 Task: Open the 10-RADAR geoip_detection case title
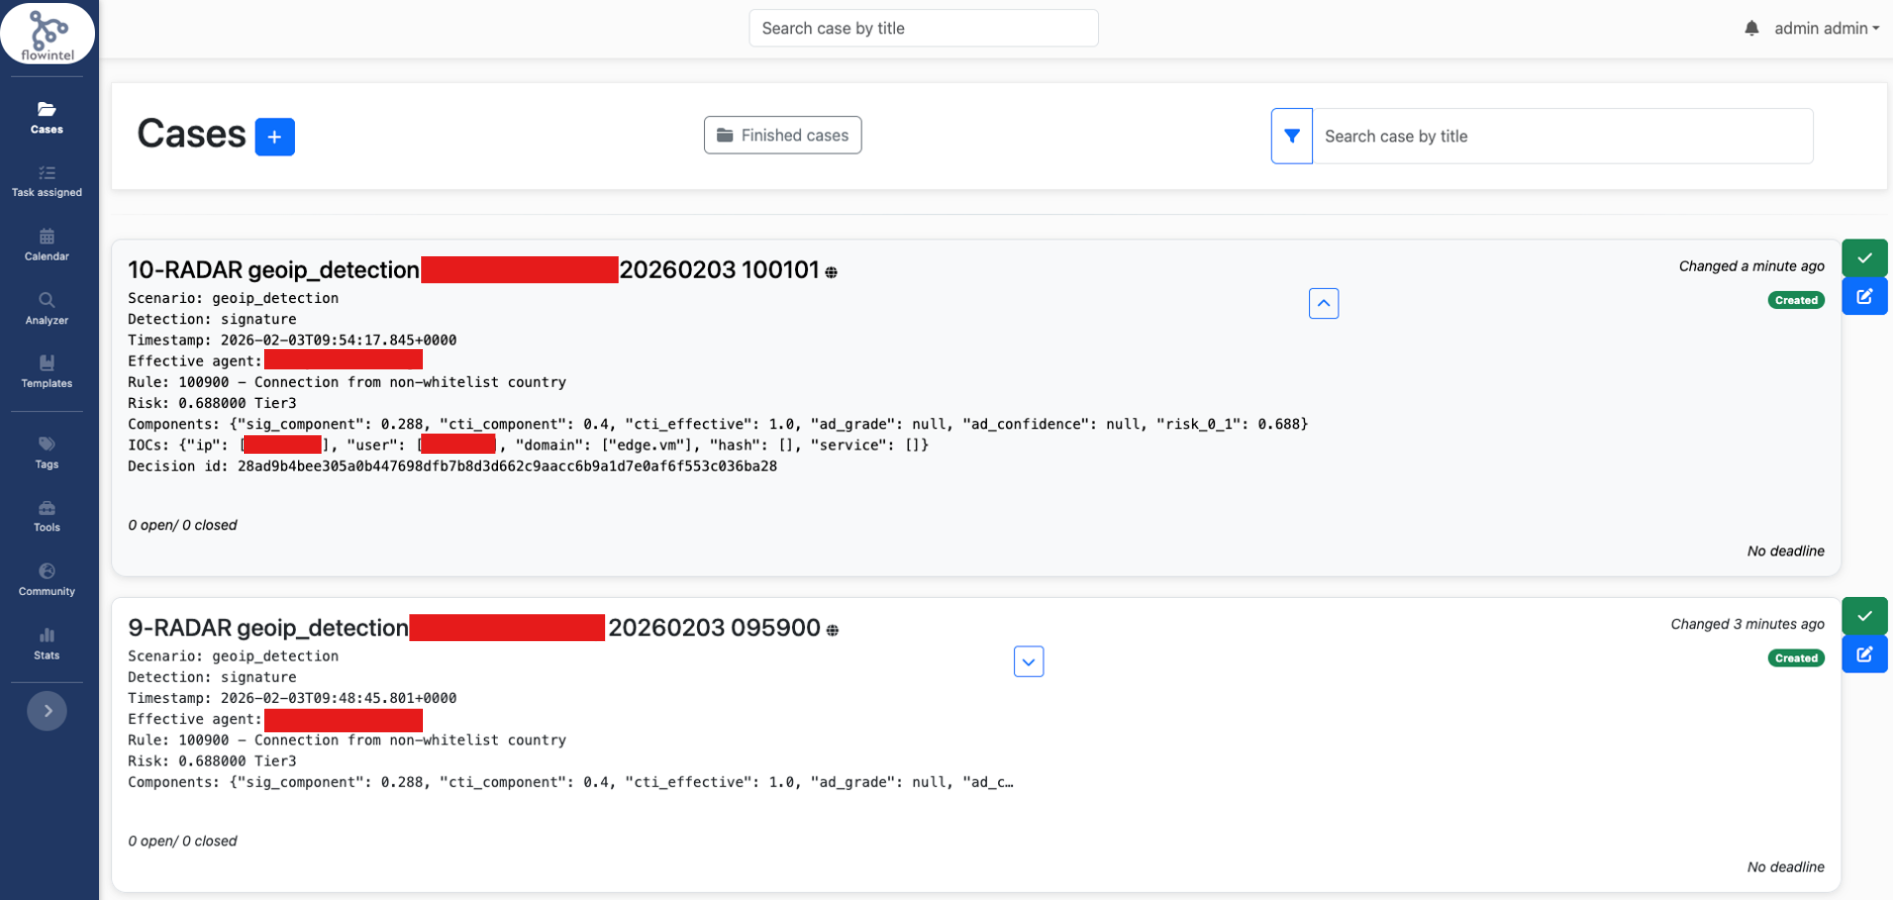click(x=273, y=270)
